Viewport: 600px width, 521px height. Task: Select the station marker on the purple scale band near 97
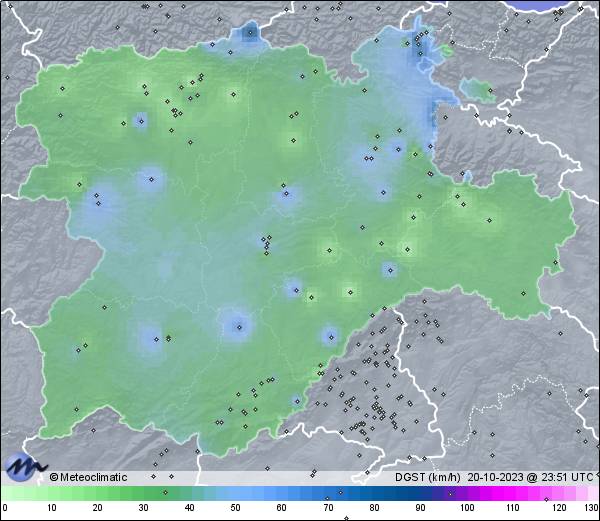point(450,494)
